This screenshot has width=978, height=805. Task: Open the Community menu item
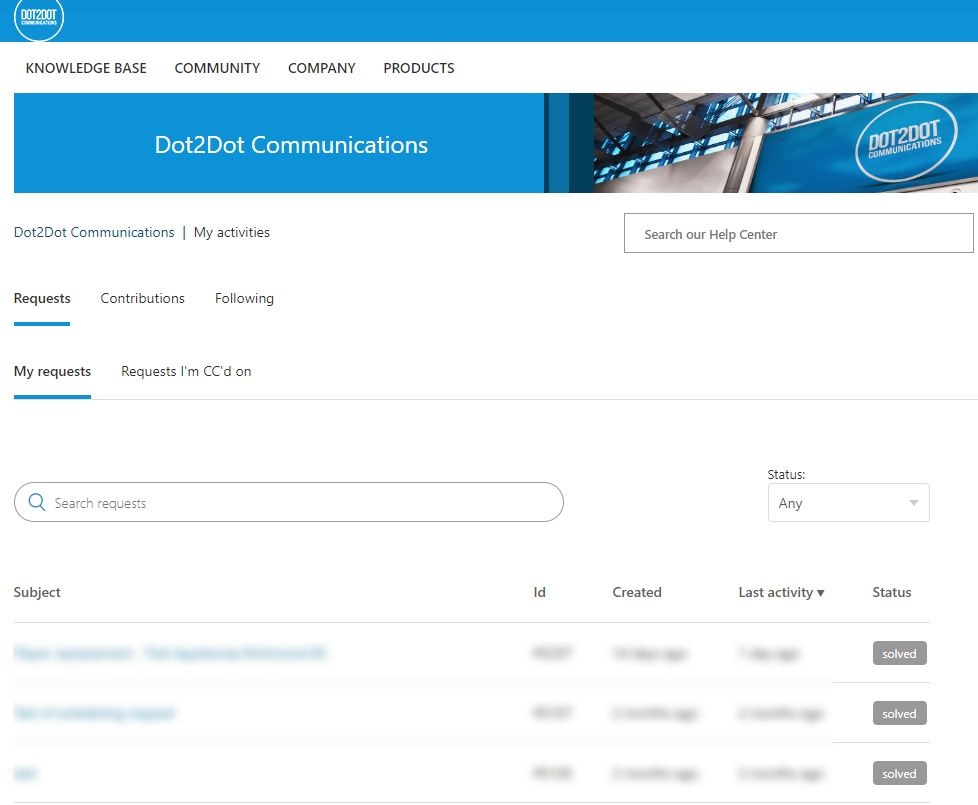217,68
